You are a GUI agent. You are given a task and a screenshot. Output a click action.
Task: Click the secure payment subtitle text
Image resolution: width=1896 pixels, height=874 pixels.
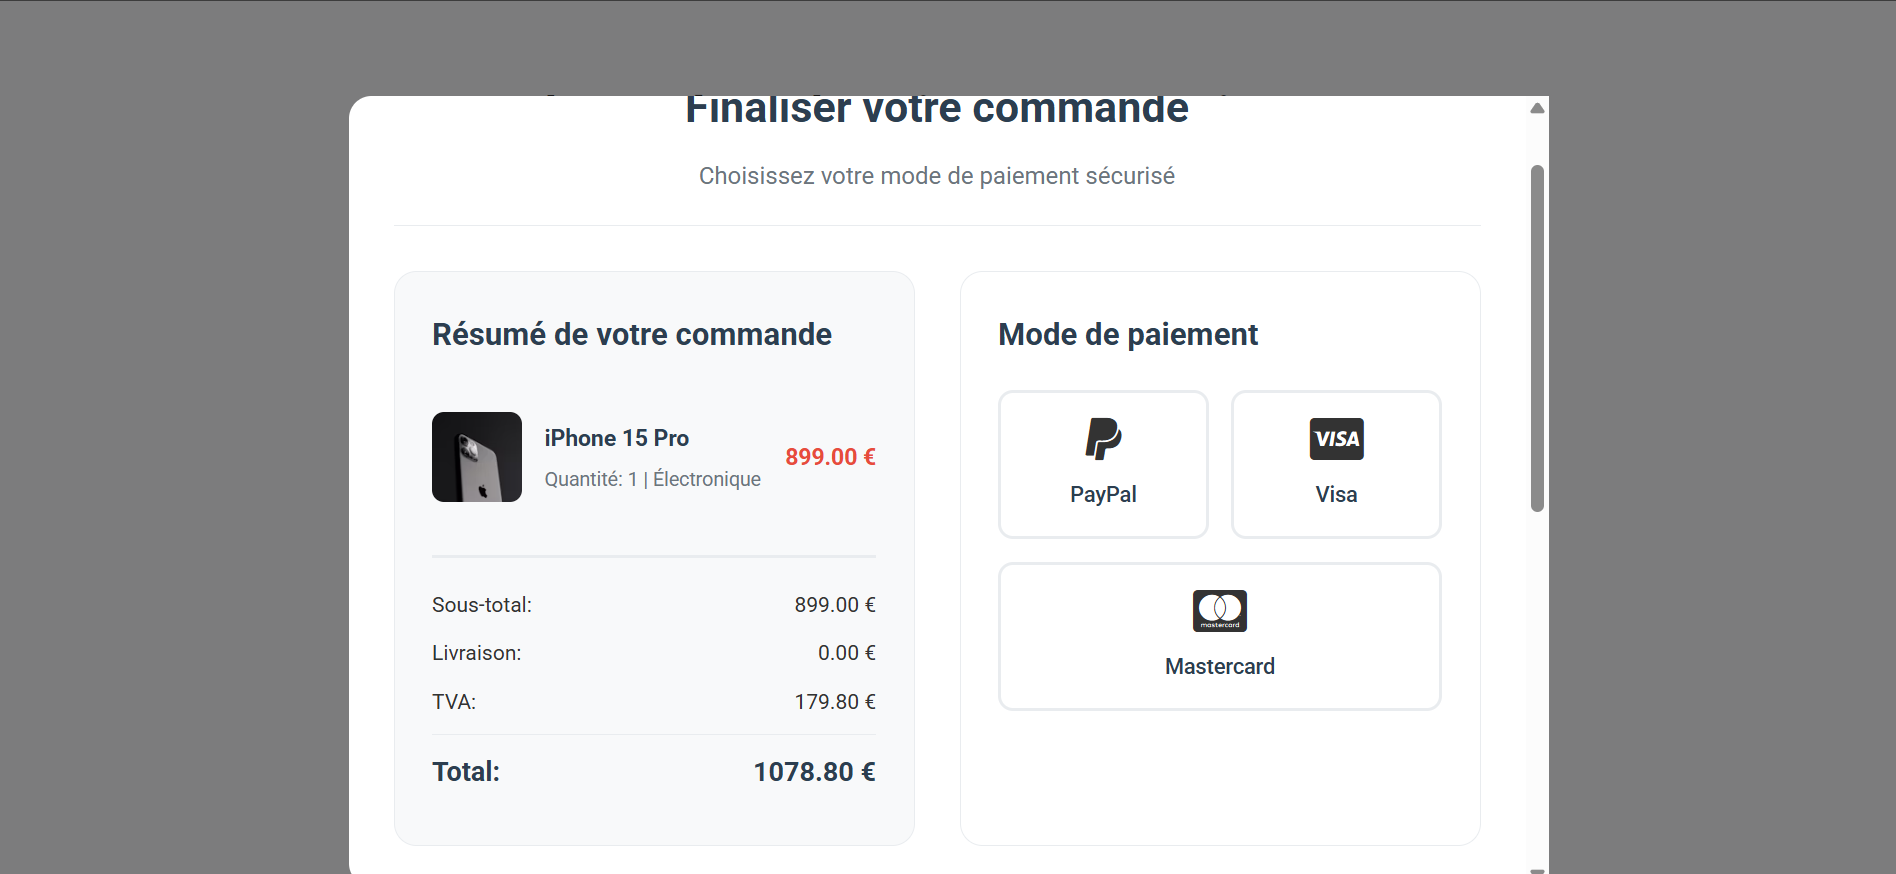[x=936, y=176]
